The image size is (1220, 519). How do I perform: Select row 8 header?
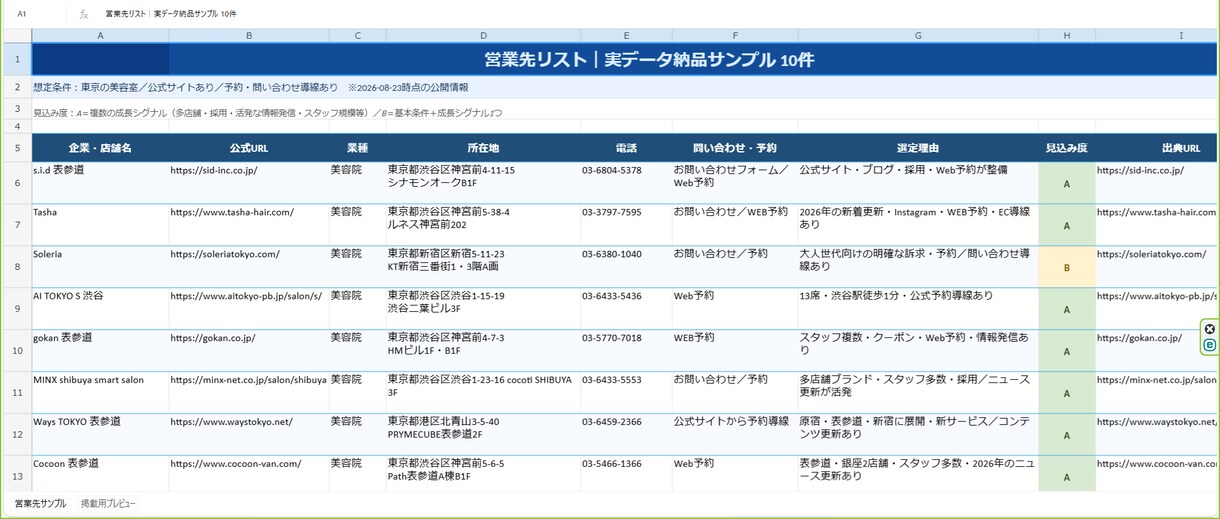tap(17, 267)
